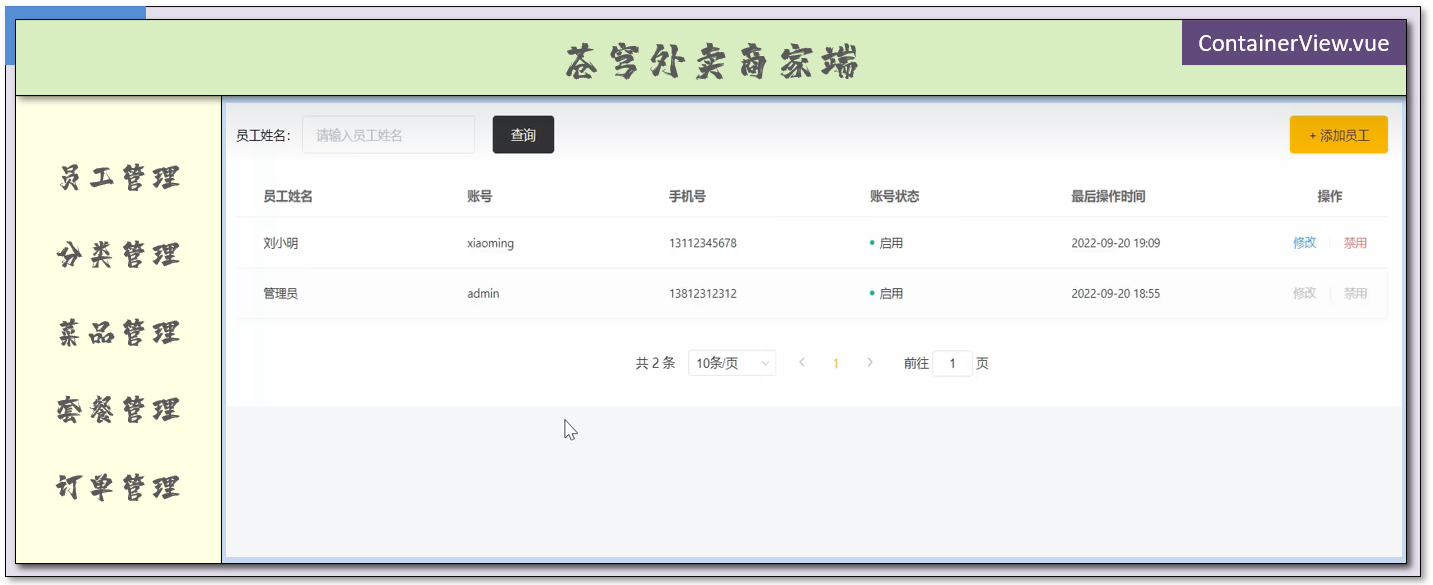The width and height of the screenshot is (1433, 585).
Task: Click 修改 for employee 刘小明
Action: click(x=1304, y=243)
